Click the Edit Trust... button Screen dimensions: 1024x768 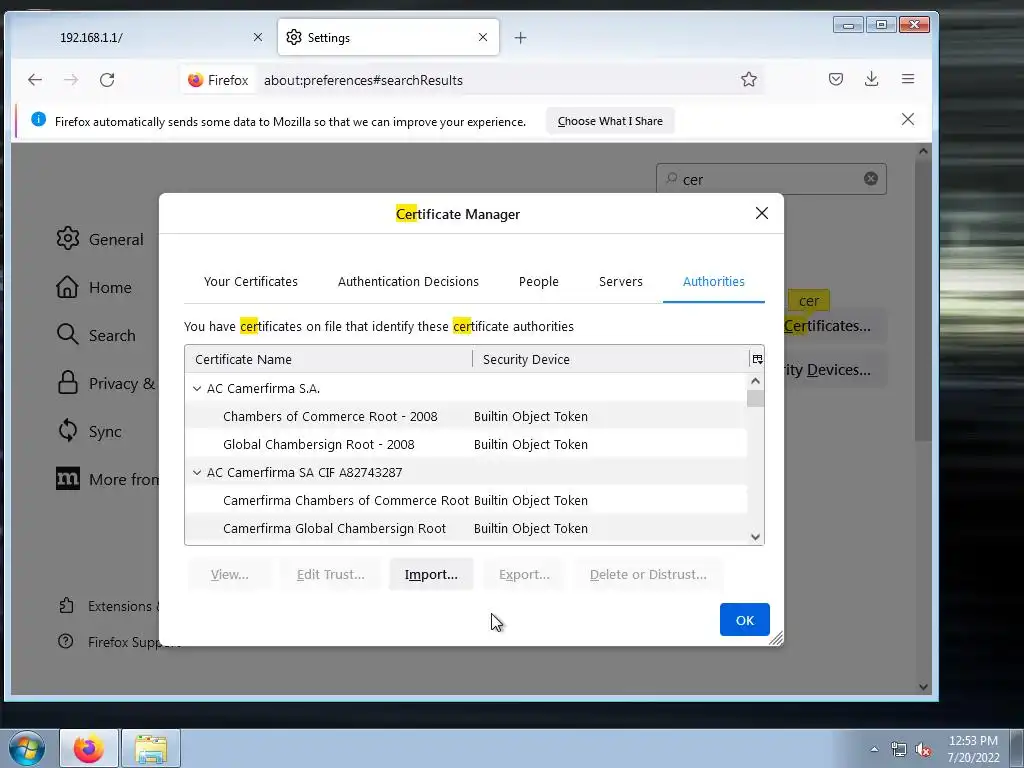(330, 574)
